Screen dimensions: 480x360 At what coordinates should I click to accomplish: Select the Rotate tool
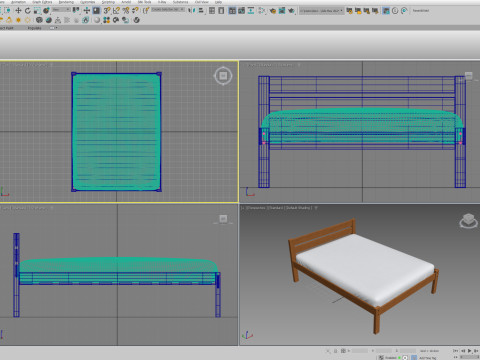pyautogui.click(x=28, y=11)
